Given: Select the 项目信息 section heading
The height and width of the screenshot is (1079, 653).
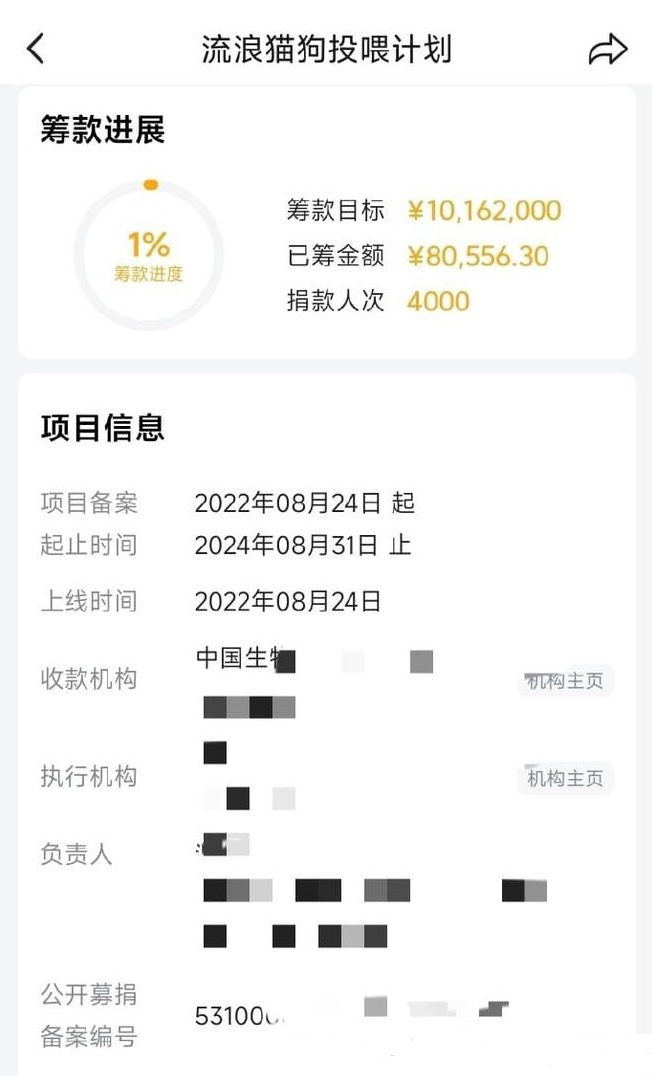Looking at the screenshot, I should click(102, 428).
